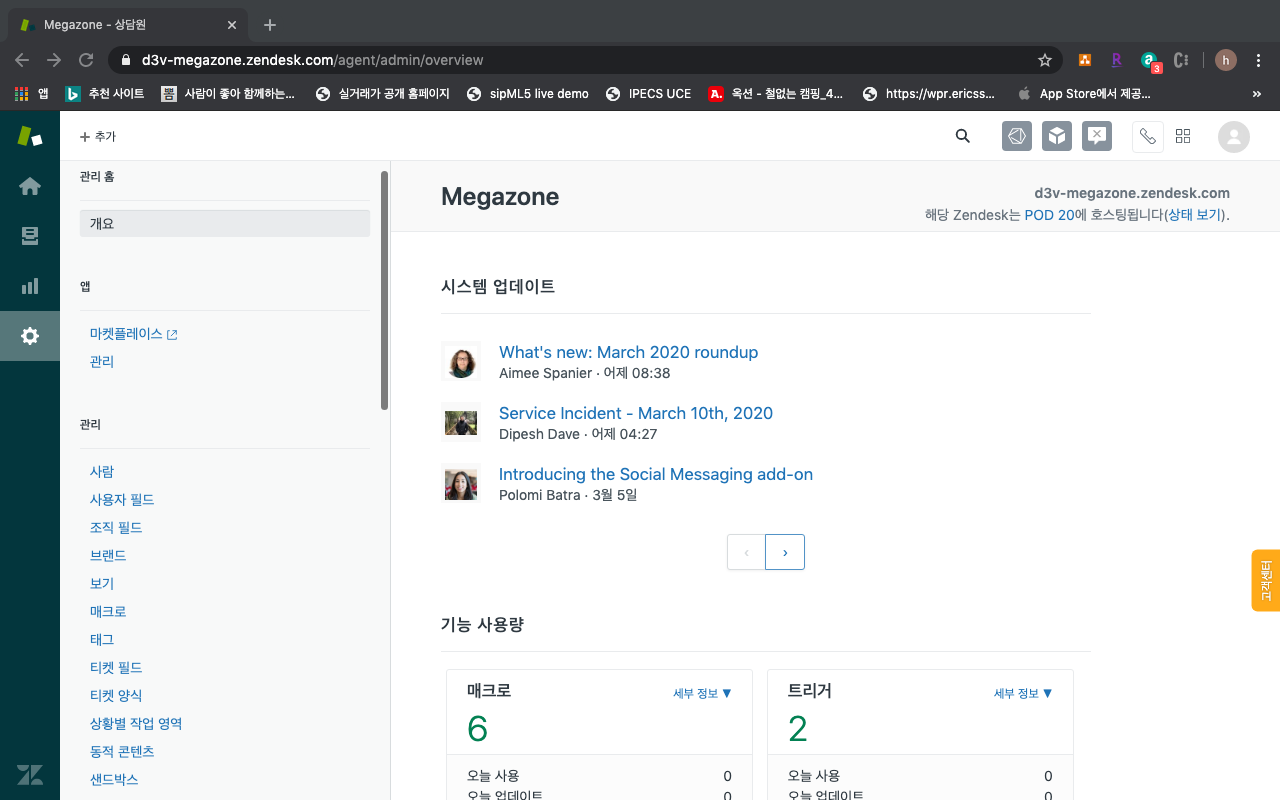Click the Zendesk logo at sidebar top
The width and height of the screenshot is (1280, 800).
(x=30, y=136)
